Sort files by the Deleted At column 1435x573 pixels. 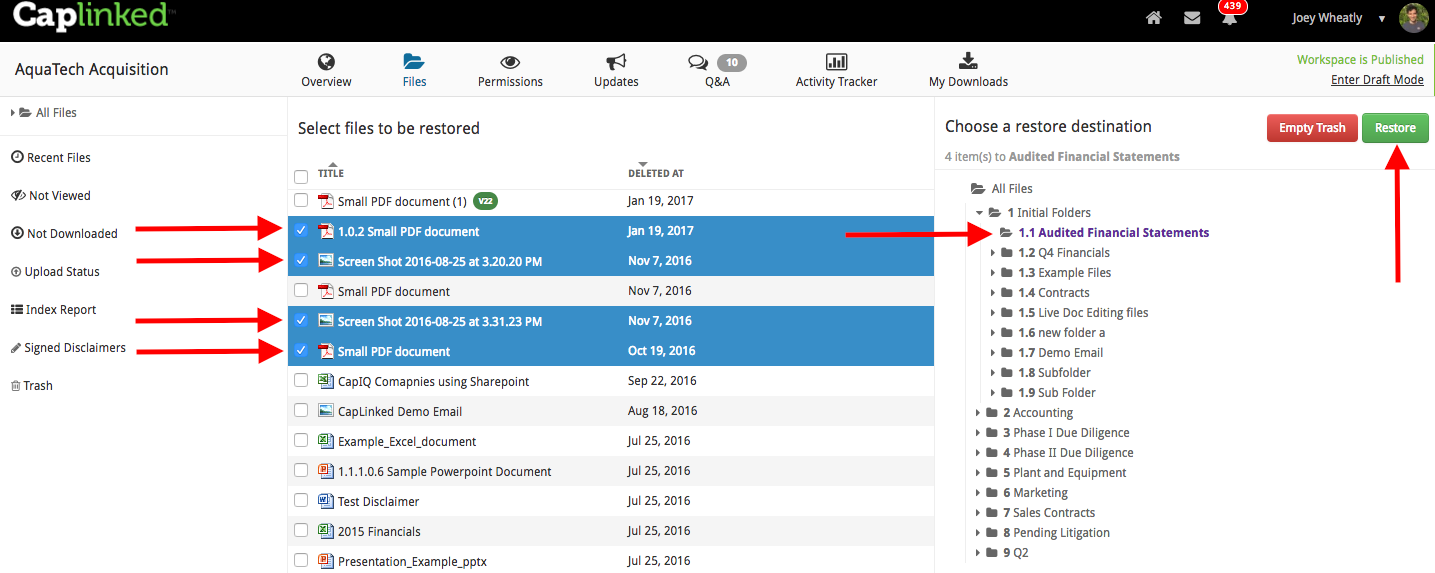point(656,173)
